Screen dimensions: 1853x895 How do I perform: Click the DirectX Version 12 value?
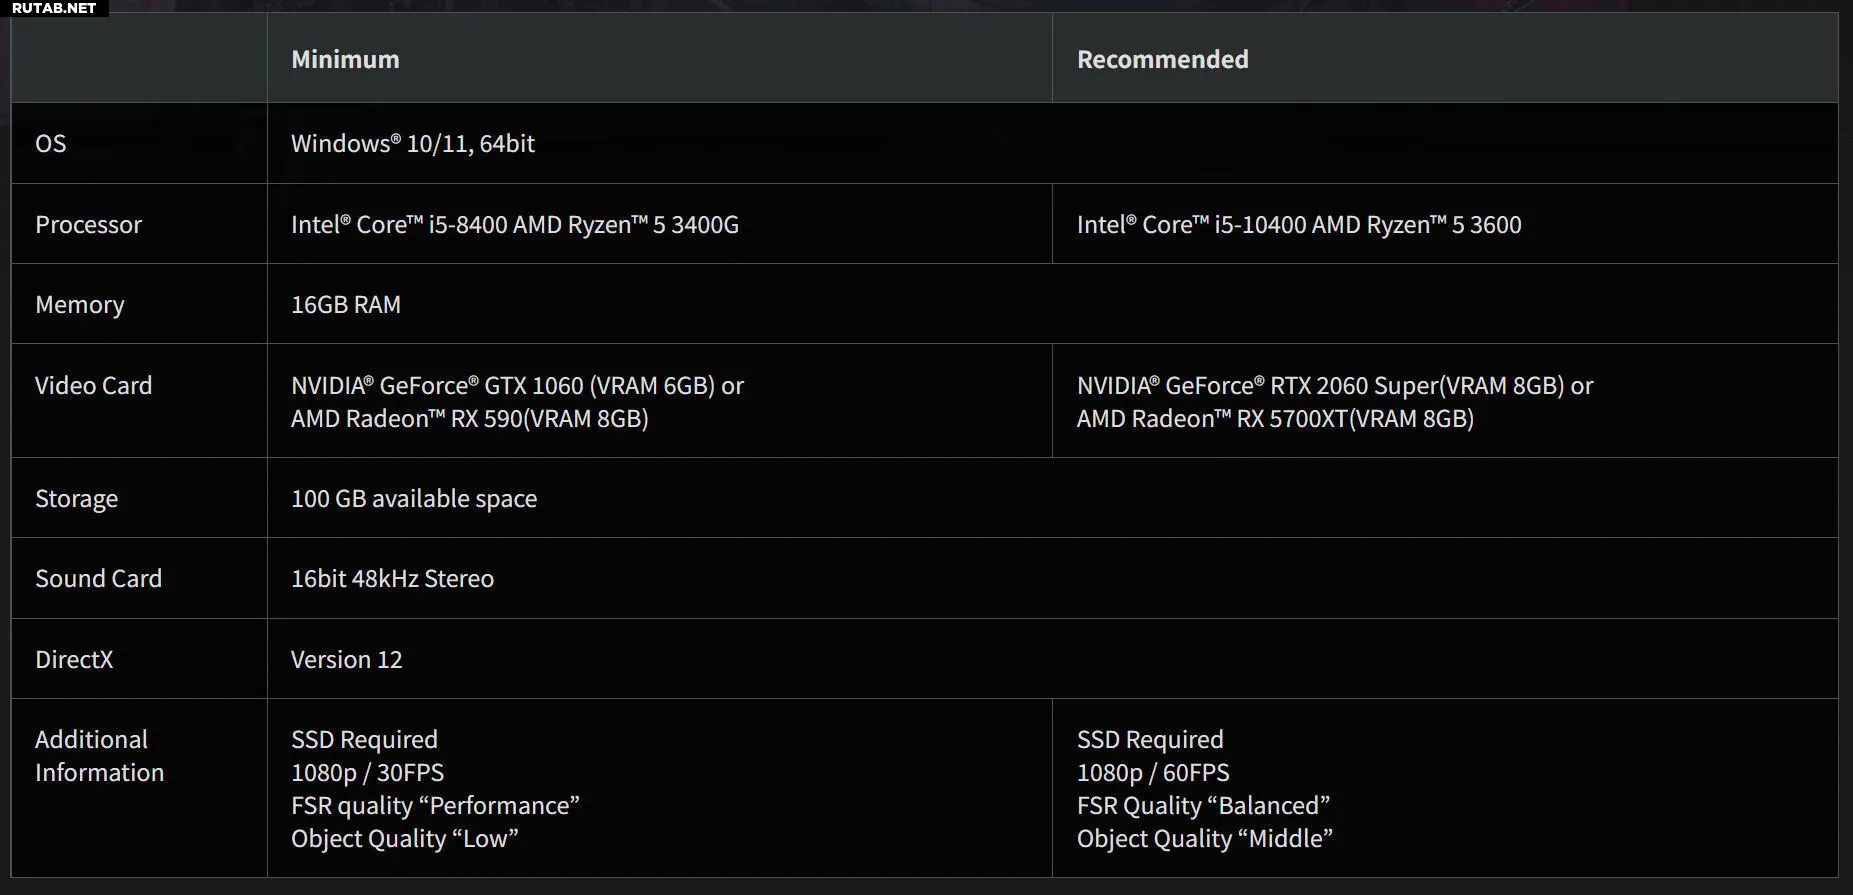pyautogui.click(x=346, y=660)
